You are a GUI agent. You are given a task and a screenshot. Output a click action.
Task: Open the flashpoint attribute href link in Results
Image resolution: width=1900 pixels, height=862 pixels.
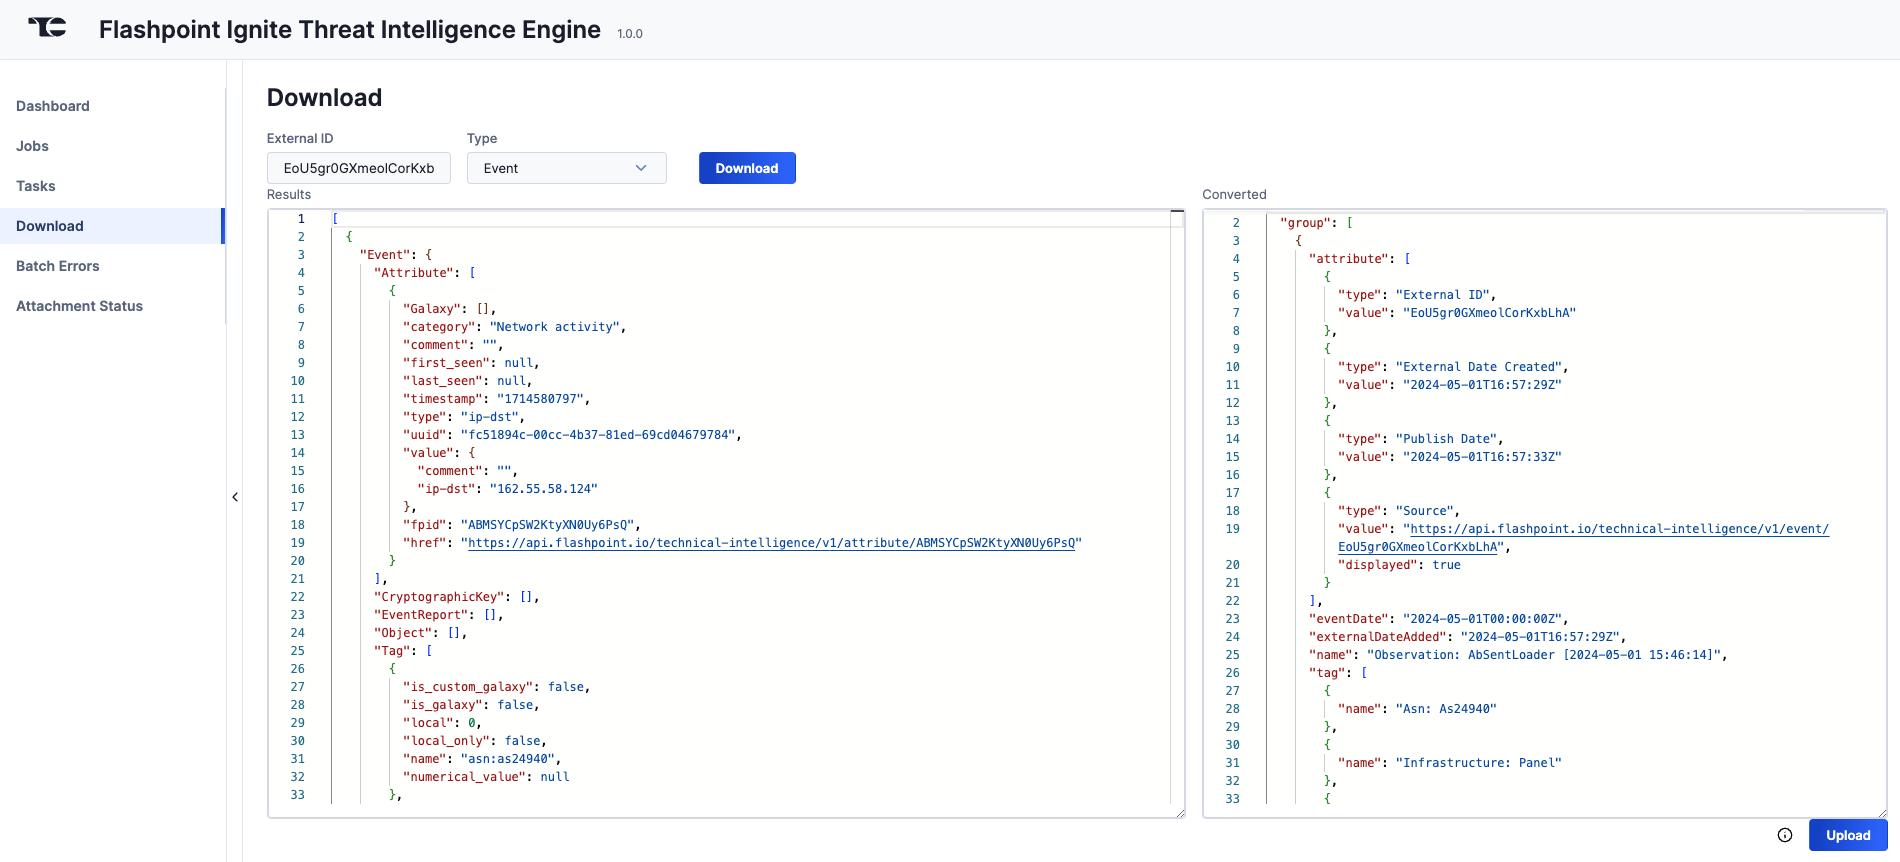click(x=771, y=543)
